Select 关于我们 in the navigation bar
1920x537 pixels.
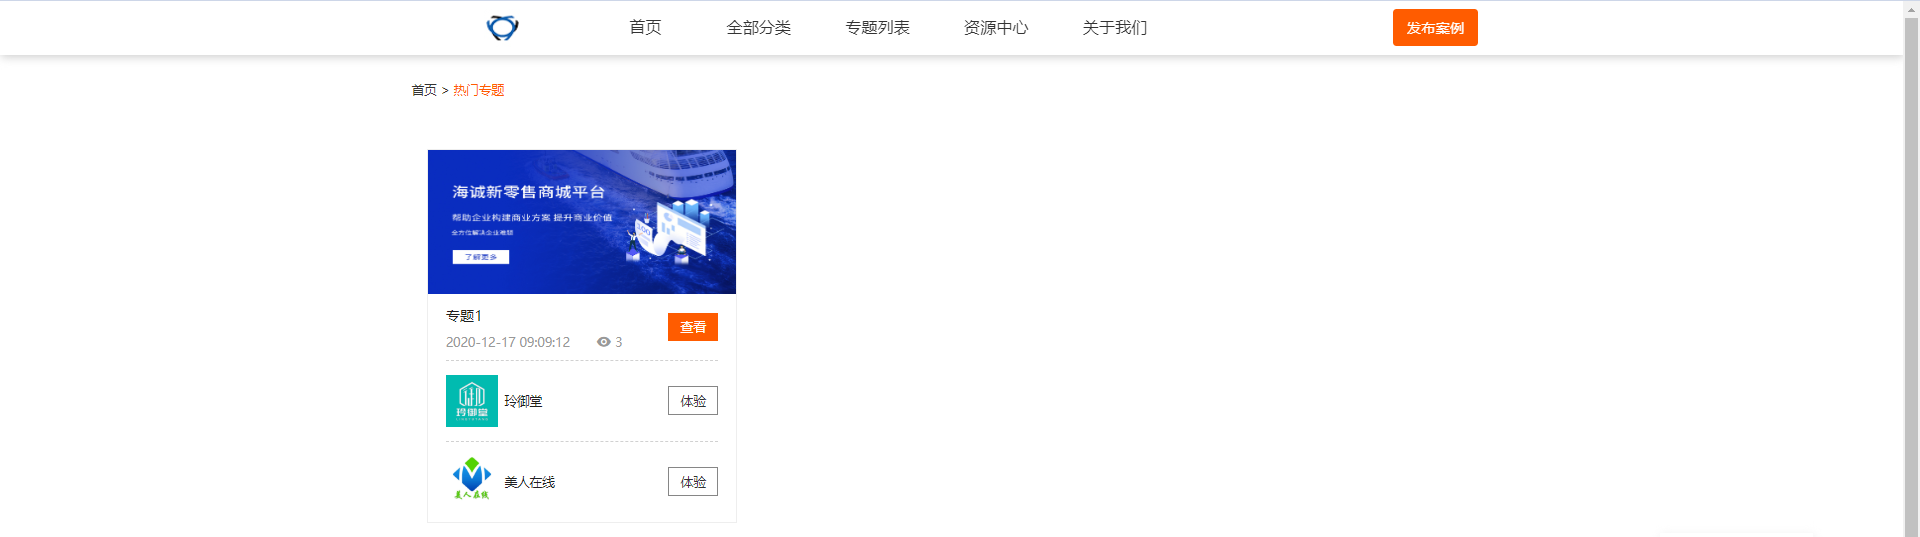point(1114,27)
